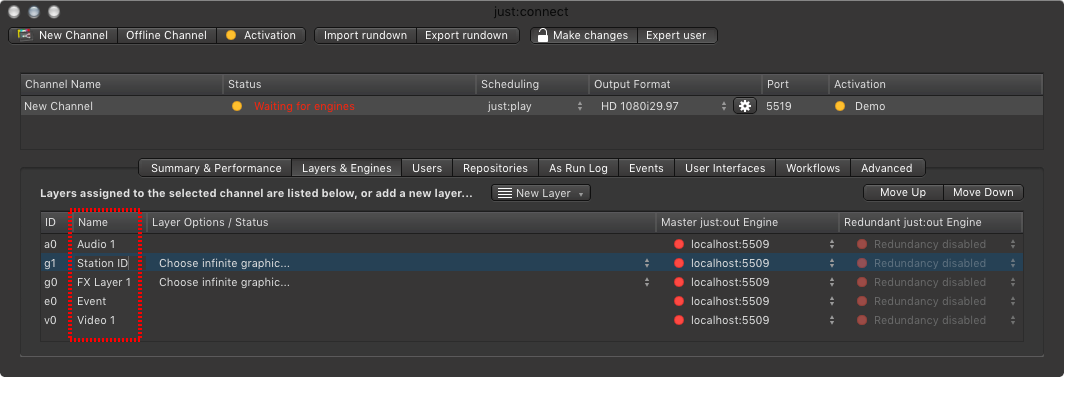The image size is (1084, 397).
Task: Switch to the Layers & Engines tab
Action: (x=347, y=168)
